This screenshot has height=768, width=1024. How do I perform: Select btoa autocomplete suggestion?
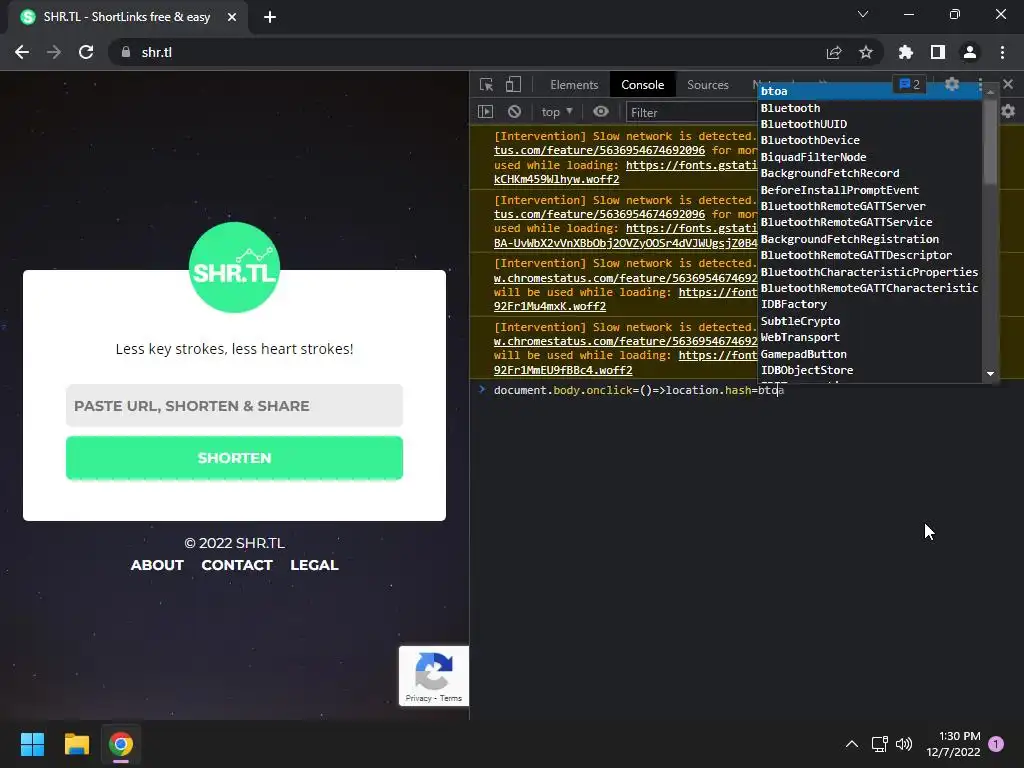point(869,91)
